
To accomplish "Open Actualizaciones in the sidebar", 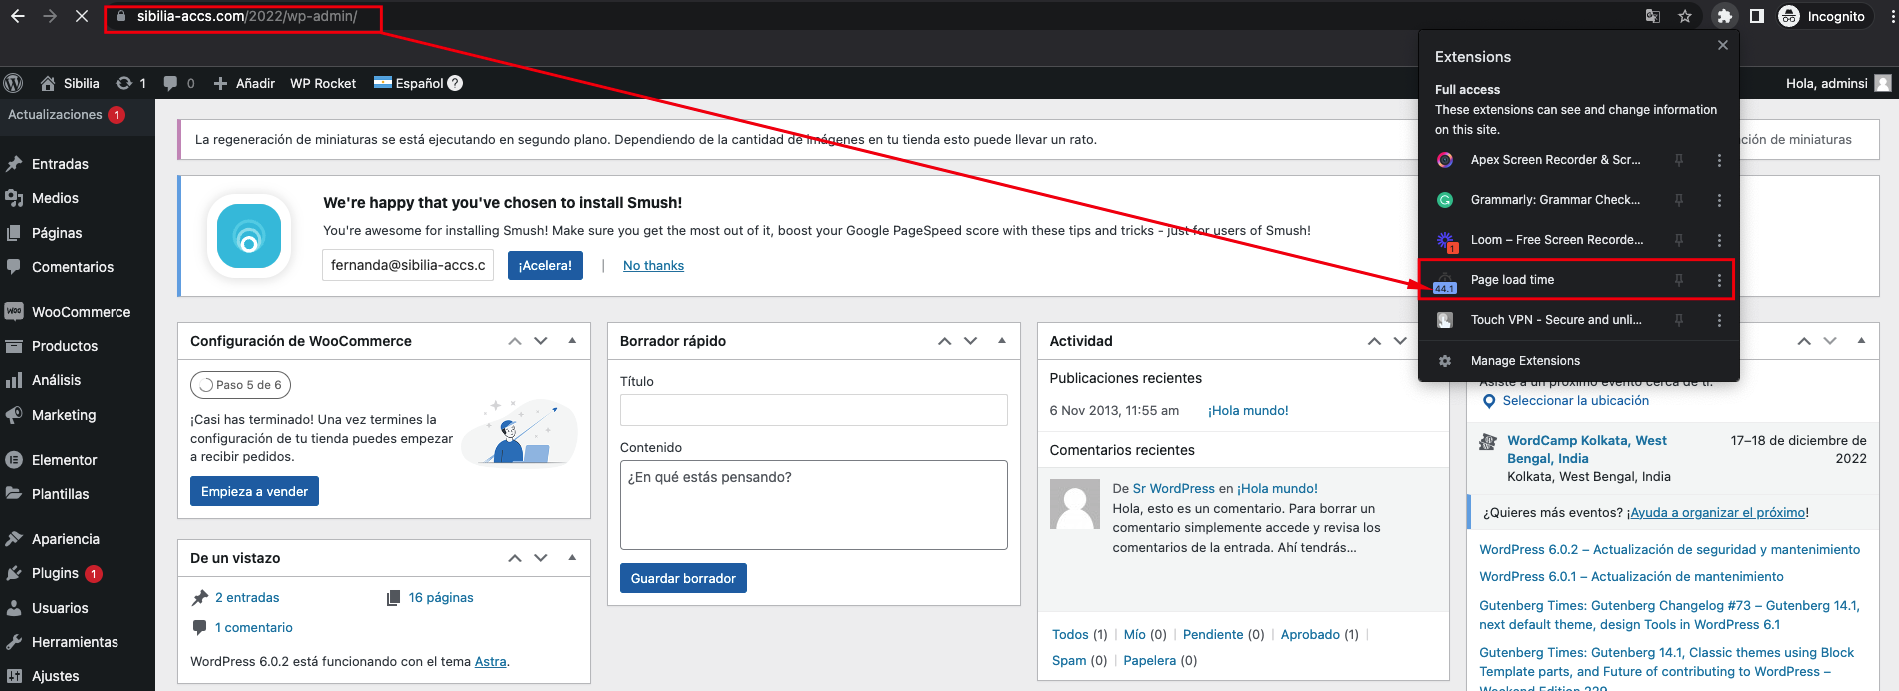I will click(66, 115).
